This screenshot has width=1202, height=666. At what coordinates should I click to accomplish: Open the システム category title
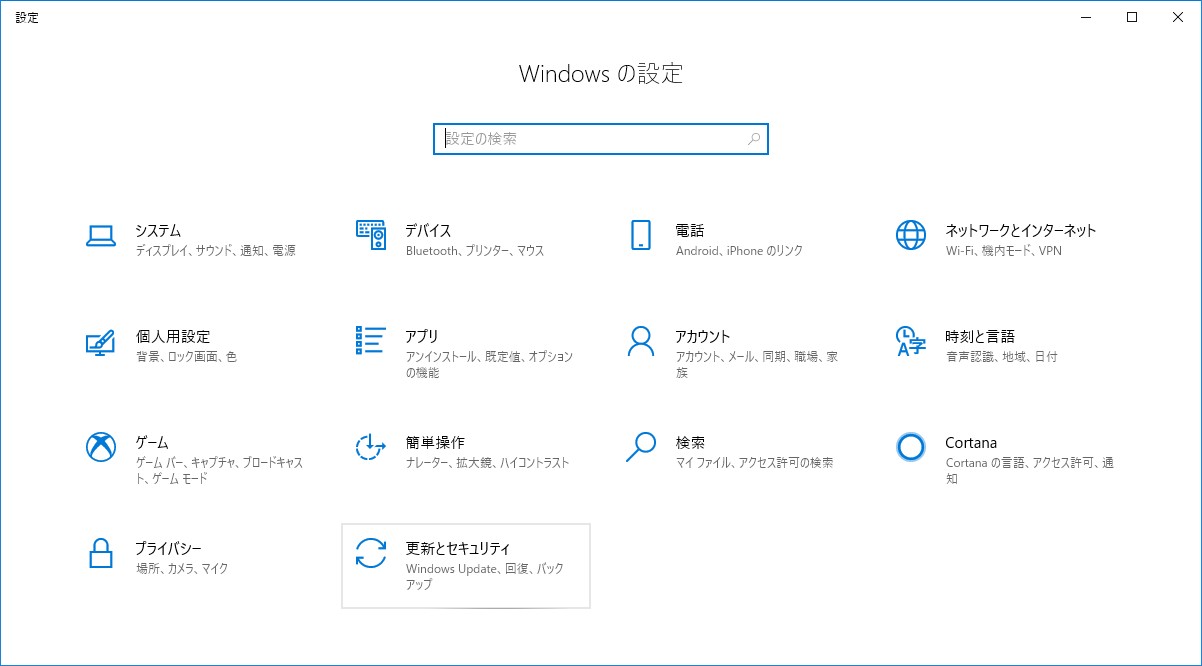(158, 230)
